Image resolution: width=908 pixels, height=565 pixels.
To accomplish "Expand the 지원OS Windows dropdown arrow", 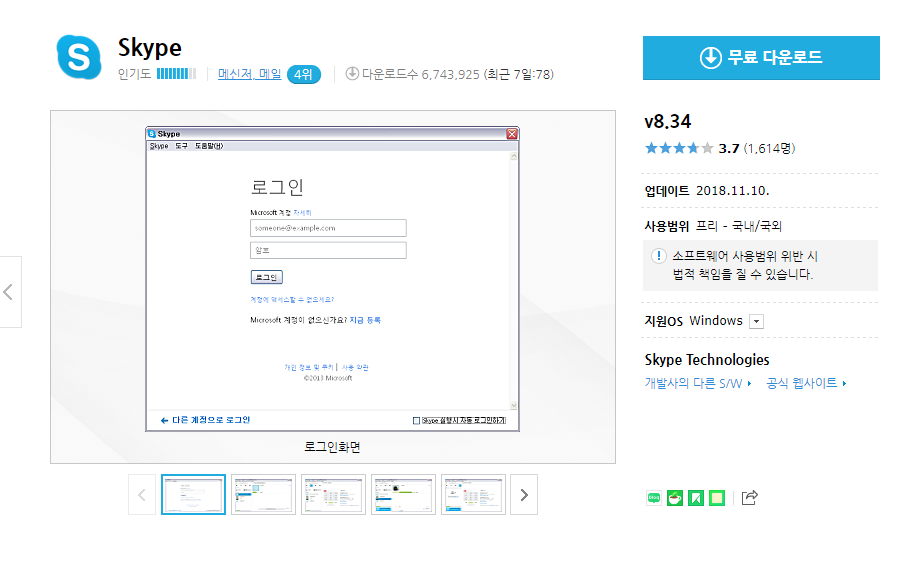I will pos(756,321).
